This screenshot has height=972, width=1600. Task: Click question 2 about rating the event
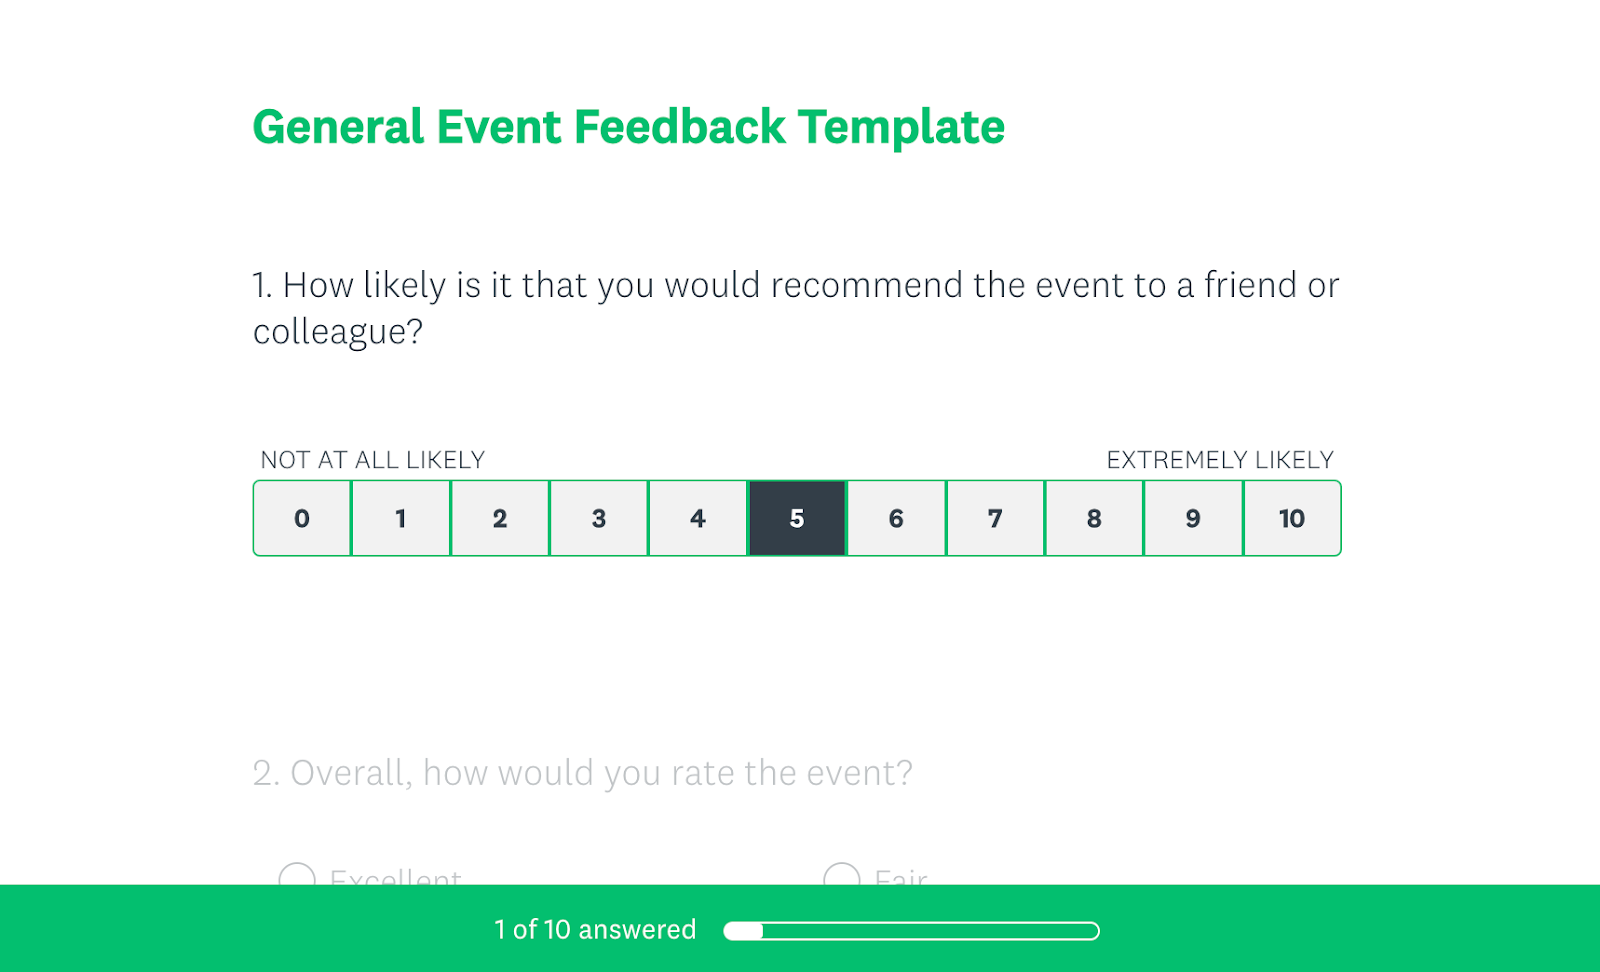(x=583, y=771)
